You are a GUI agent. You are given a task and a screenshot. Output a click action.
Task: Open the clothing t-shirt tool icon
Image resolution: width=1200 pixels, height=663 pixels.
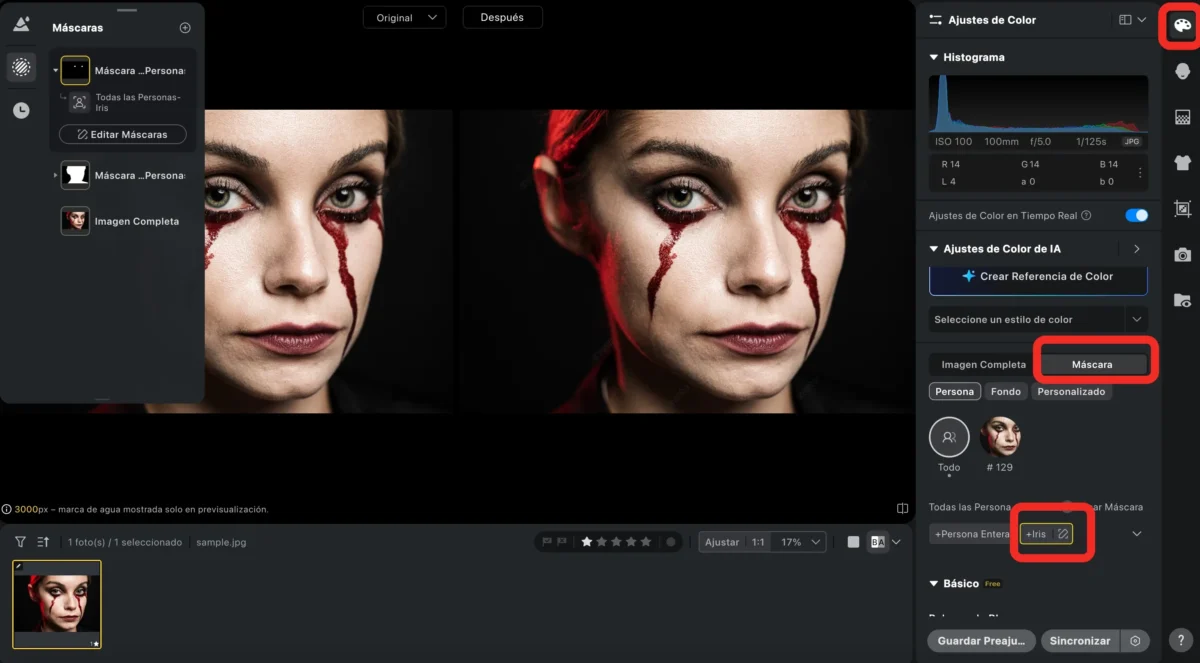click(x=1182, y=163)
